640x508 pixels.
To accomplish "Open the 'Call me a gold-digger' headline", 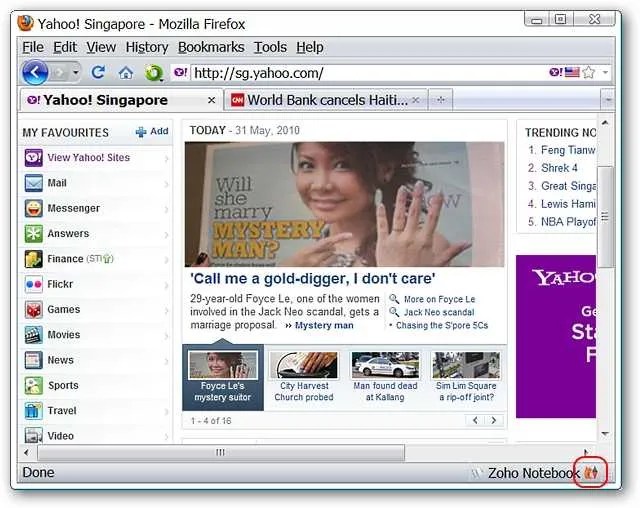I will pos(313,279).
